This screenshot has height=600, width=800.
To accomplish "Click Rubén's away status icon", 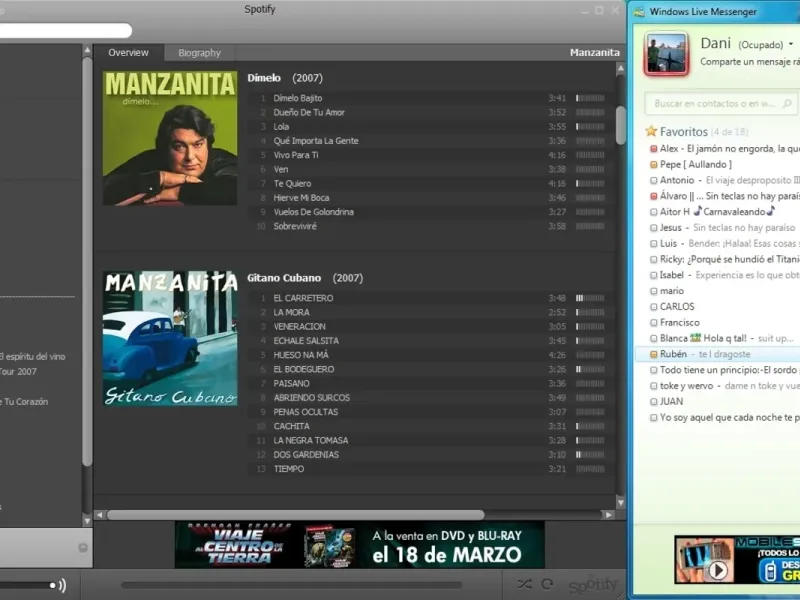I will [x=653, y=354].
